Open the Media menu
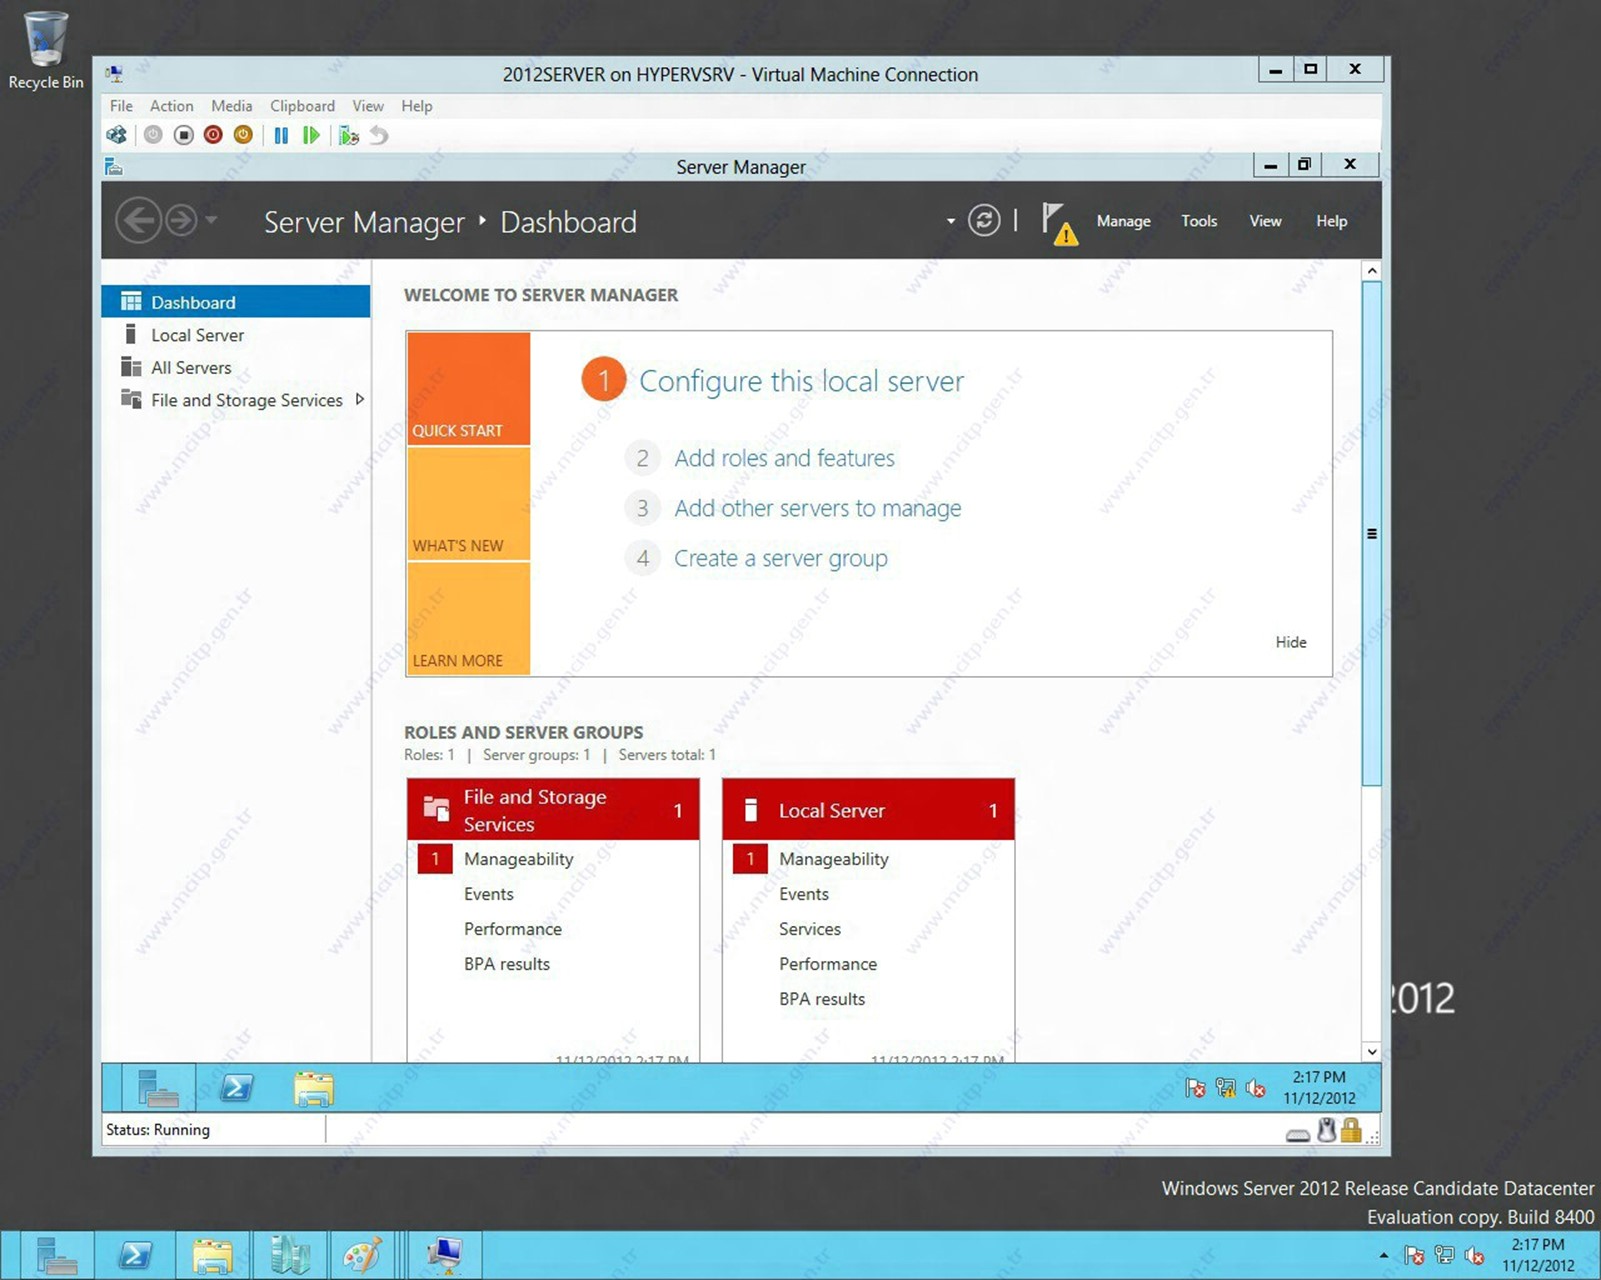Image resolution: width=1601 pixels, height=1280 pixels. [x=231, y=106]
